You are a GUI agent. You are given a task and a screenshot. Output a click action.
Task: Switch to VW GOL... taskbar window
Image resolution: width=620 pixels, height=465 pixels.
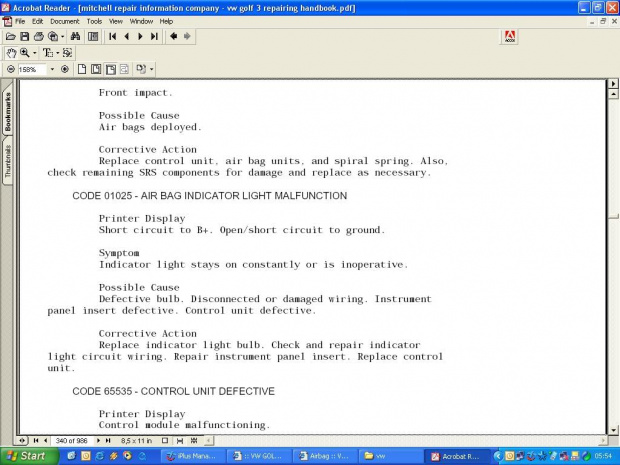coord(259,456)
